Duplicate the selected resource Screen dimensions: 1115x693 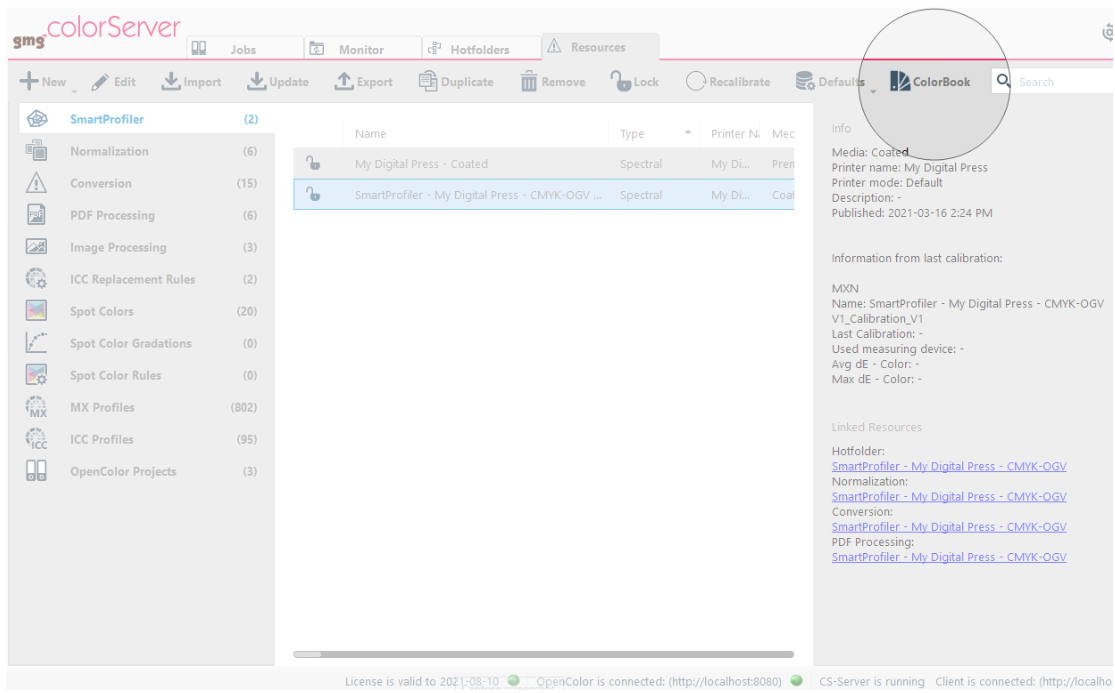(x=456, y=81)
